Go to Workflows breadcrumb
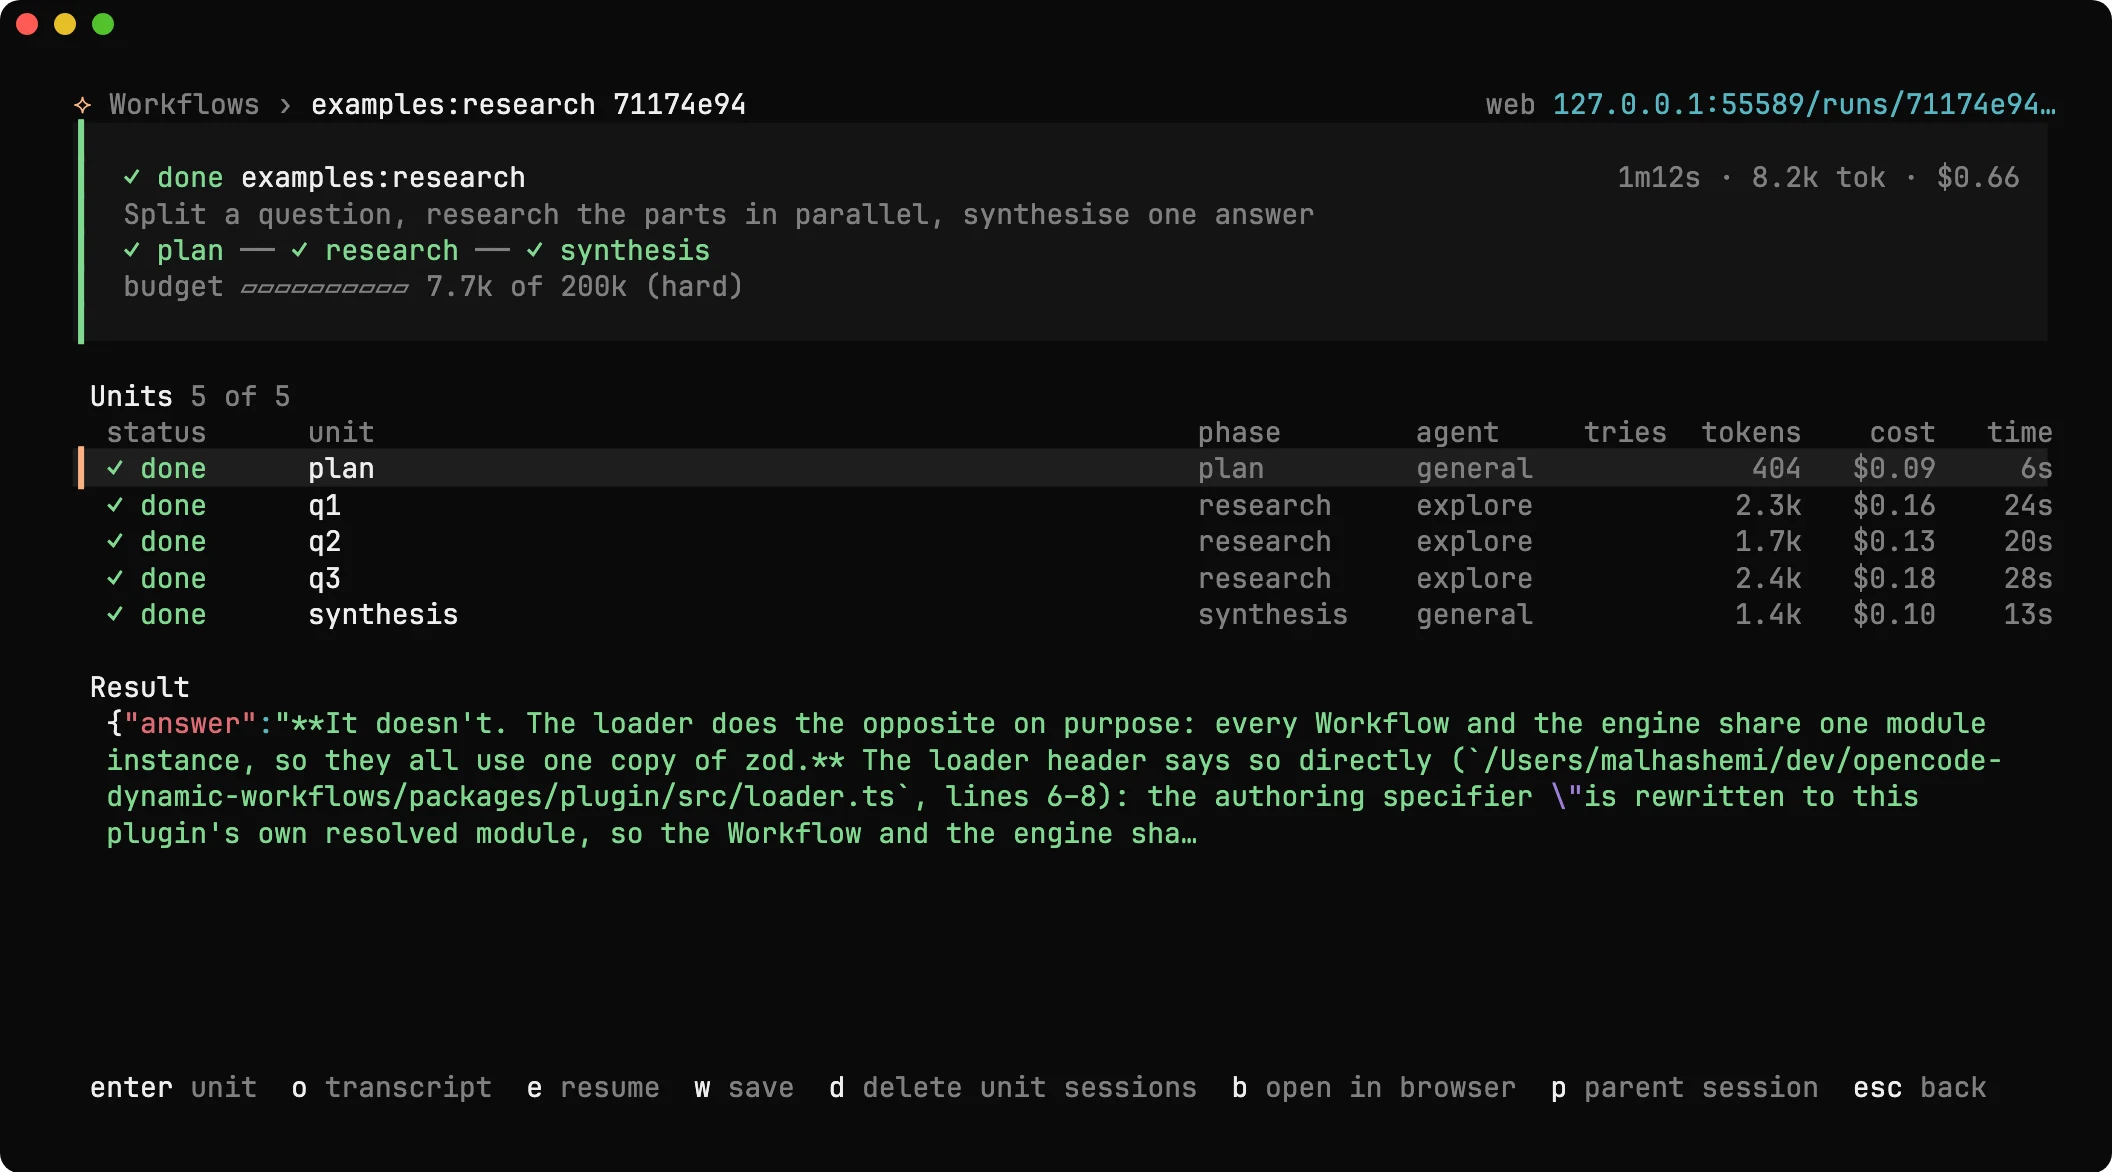The width and height of the screenshot is (2112, 1172). (184, 104)
